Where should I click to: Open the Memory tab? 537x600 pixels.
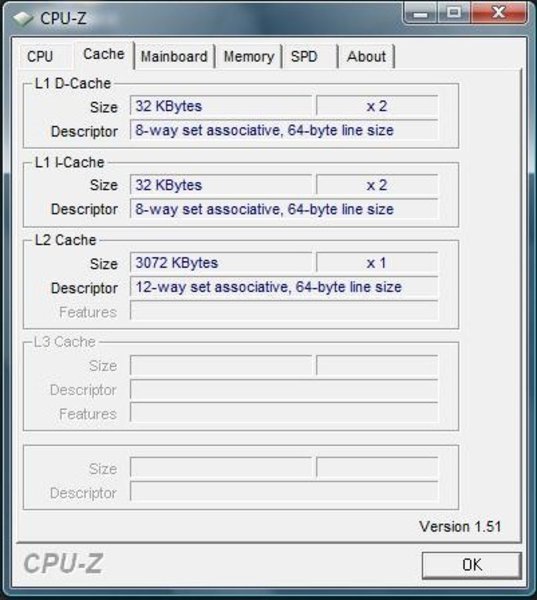(x=249, y=57)
